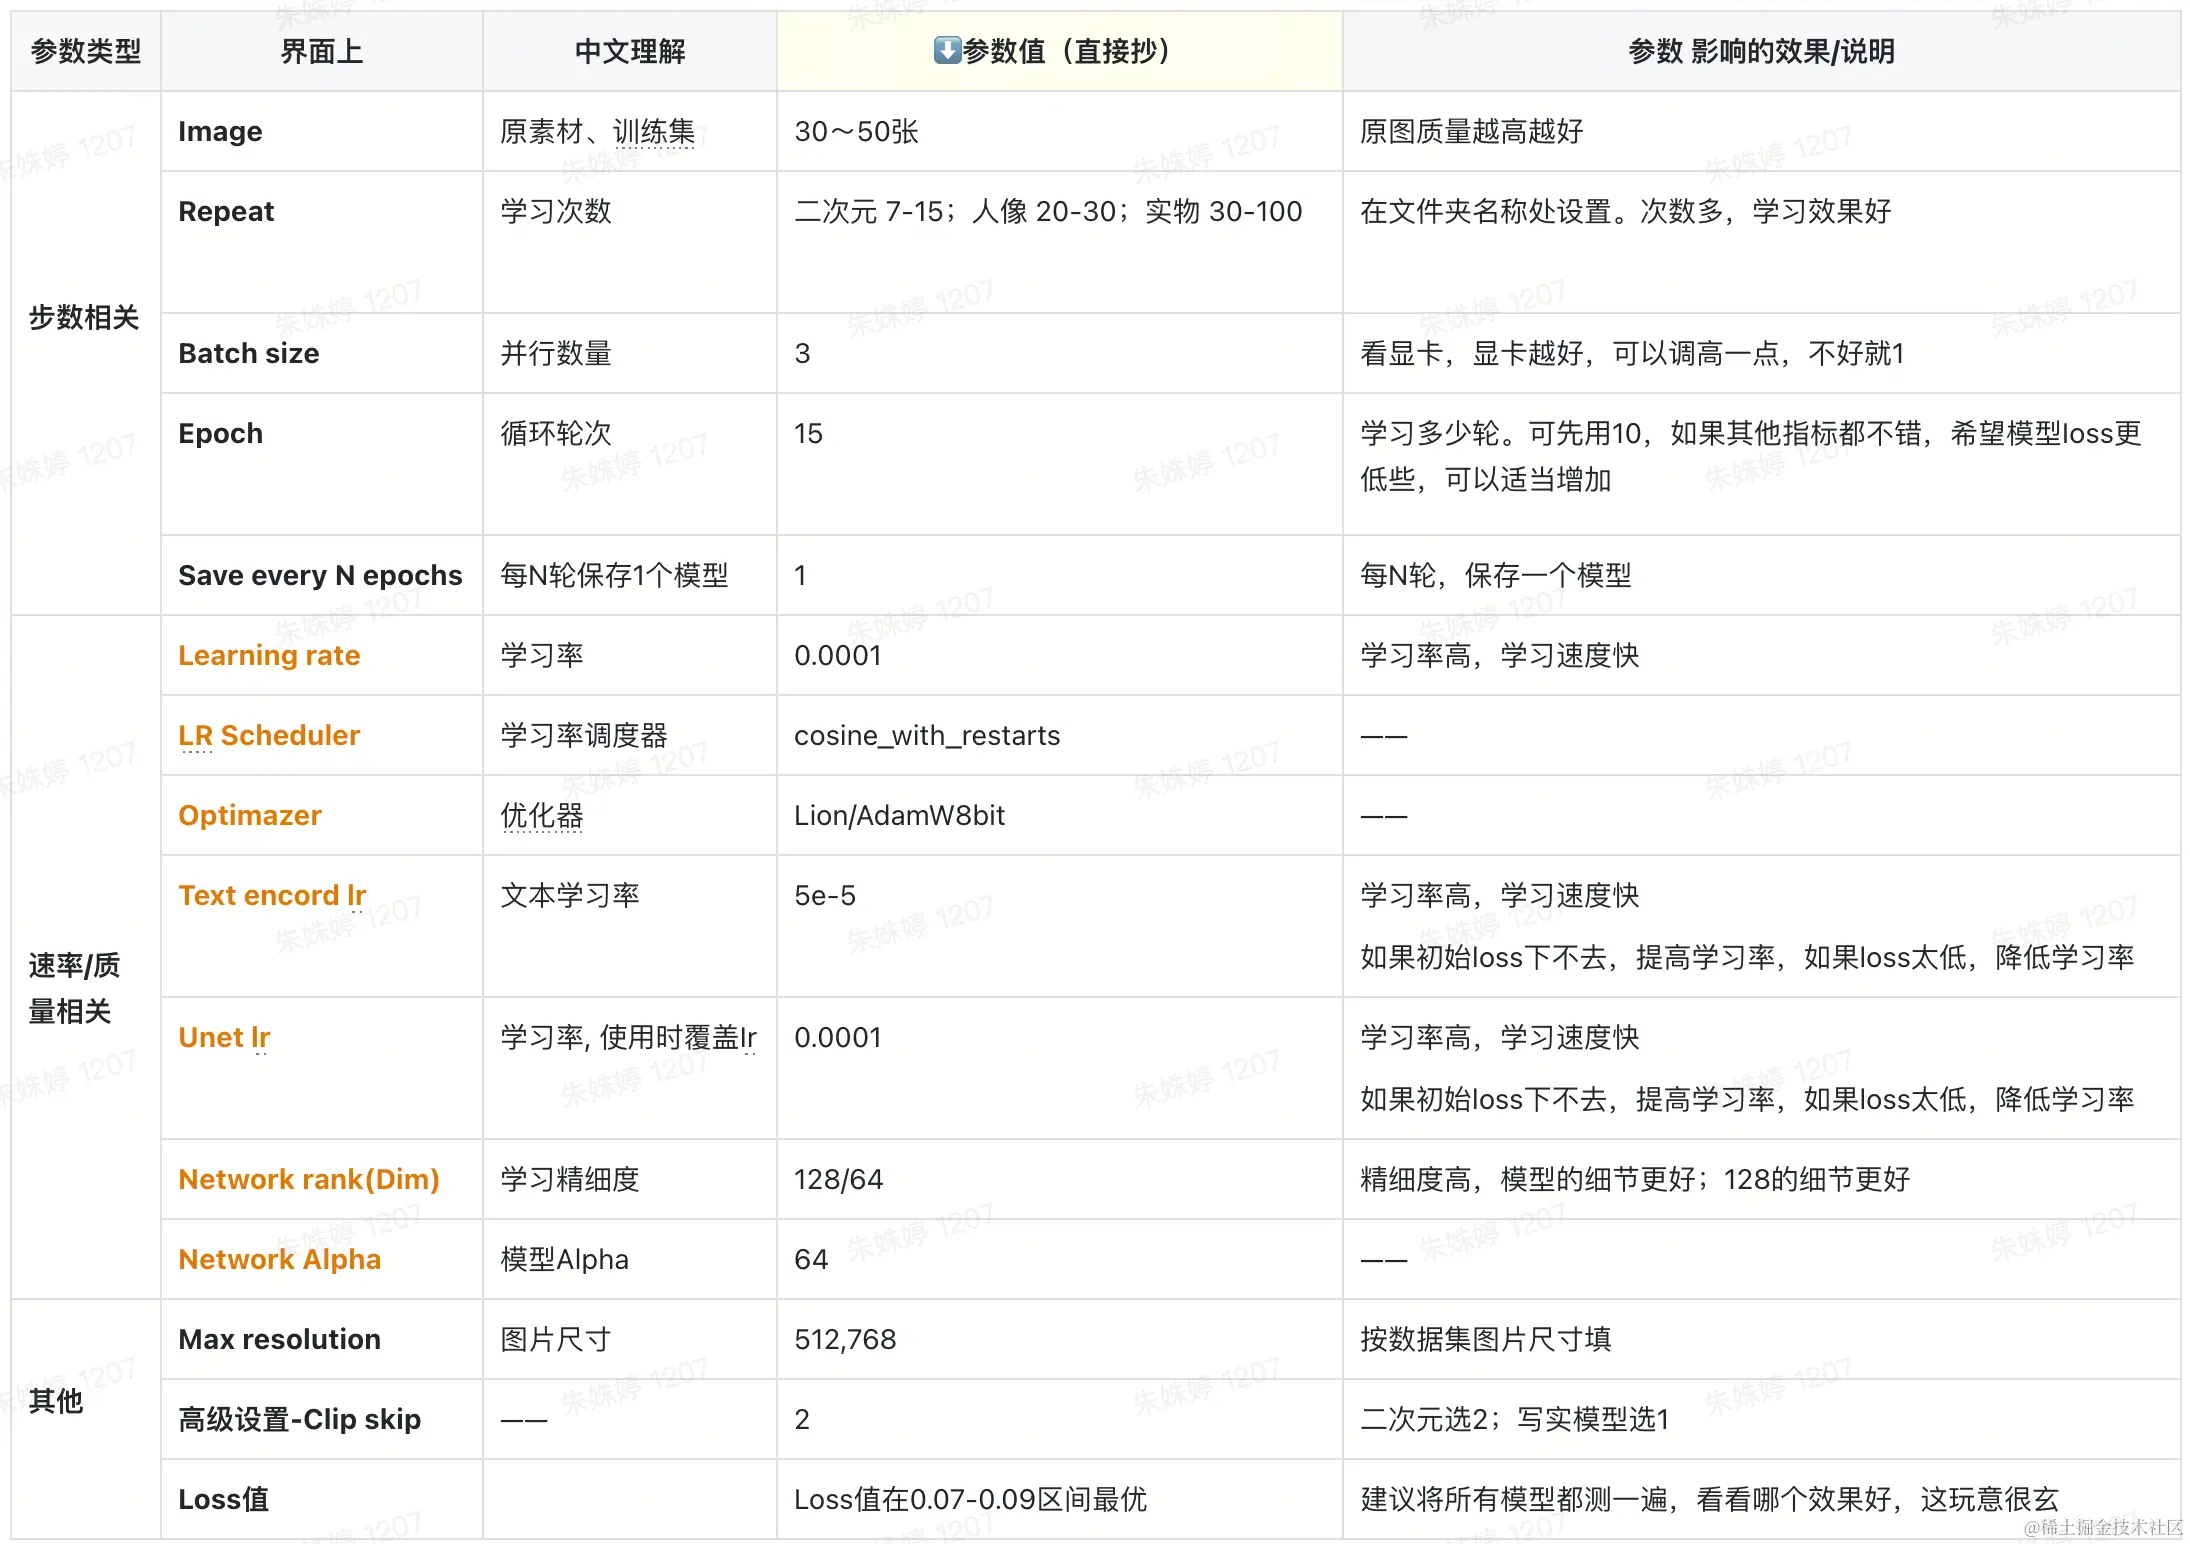Click the down-arrow emoji in 参数值 header

(946, 50)
